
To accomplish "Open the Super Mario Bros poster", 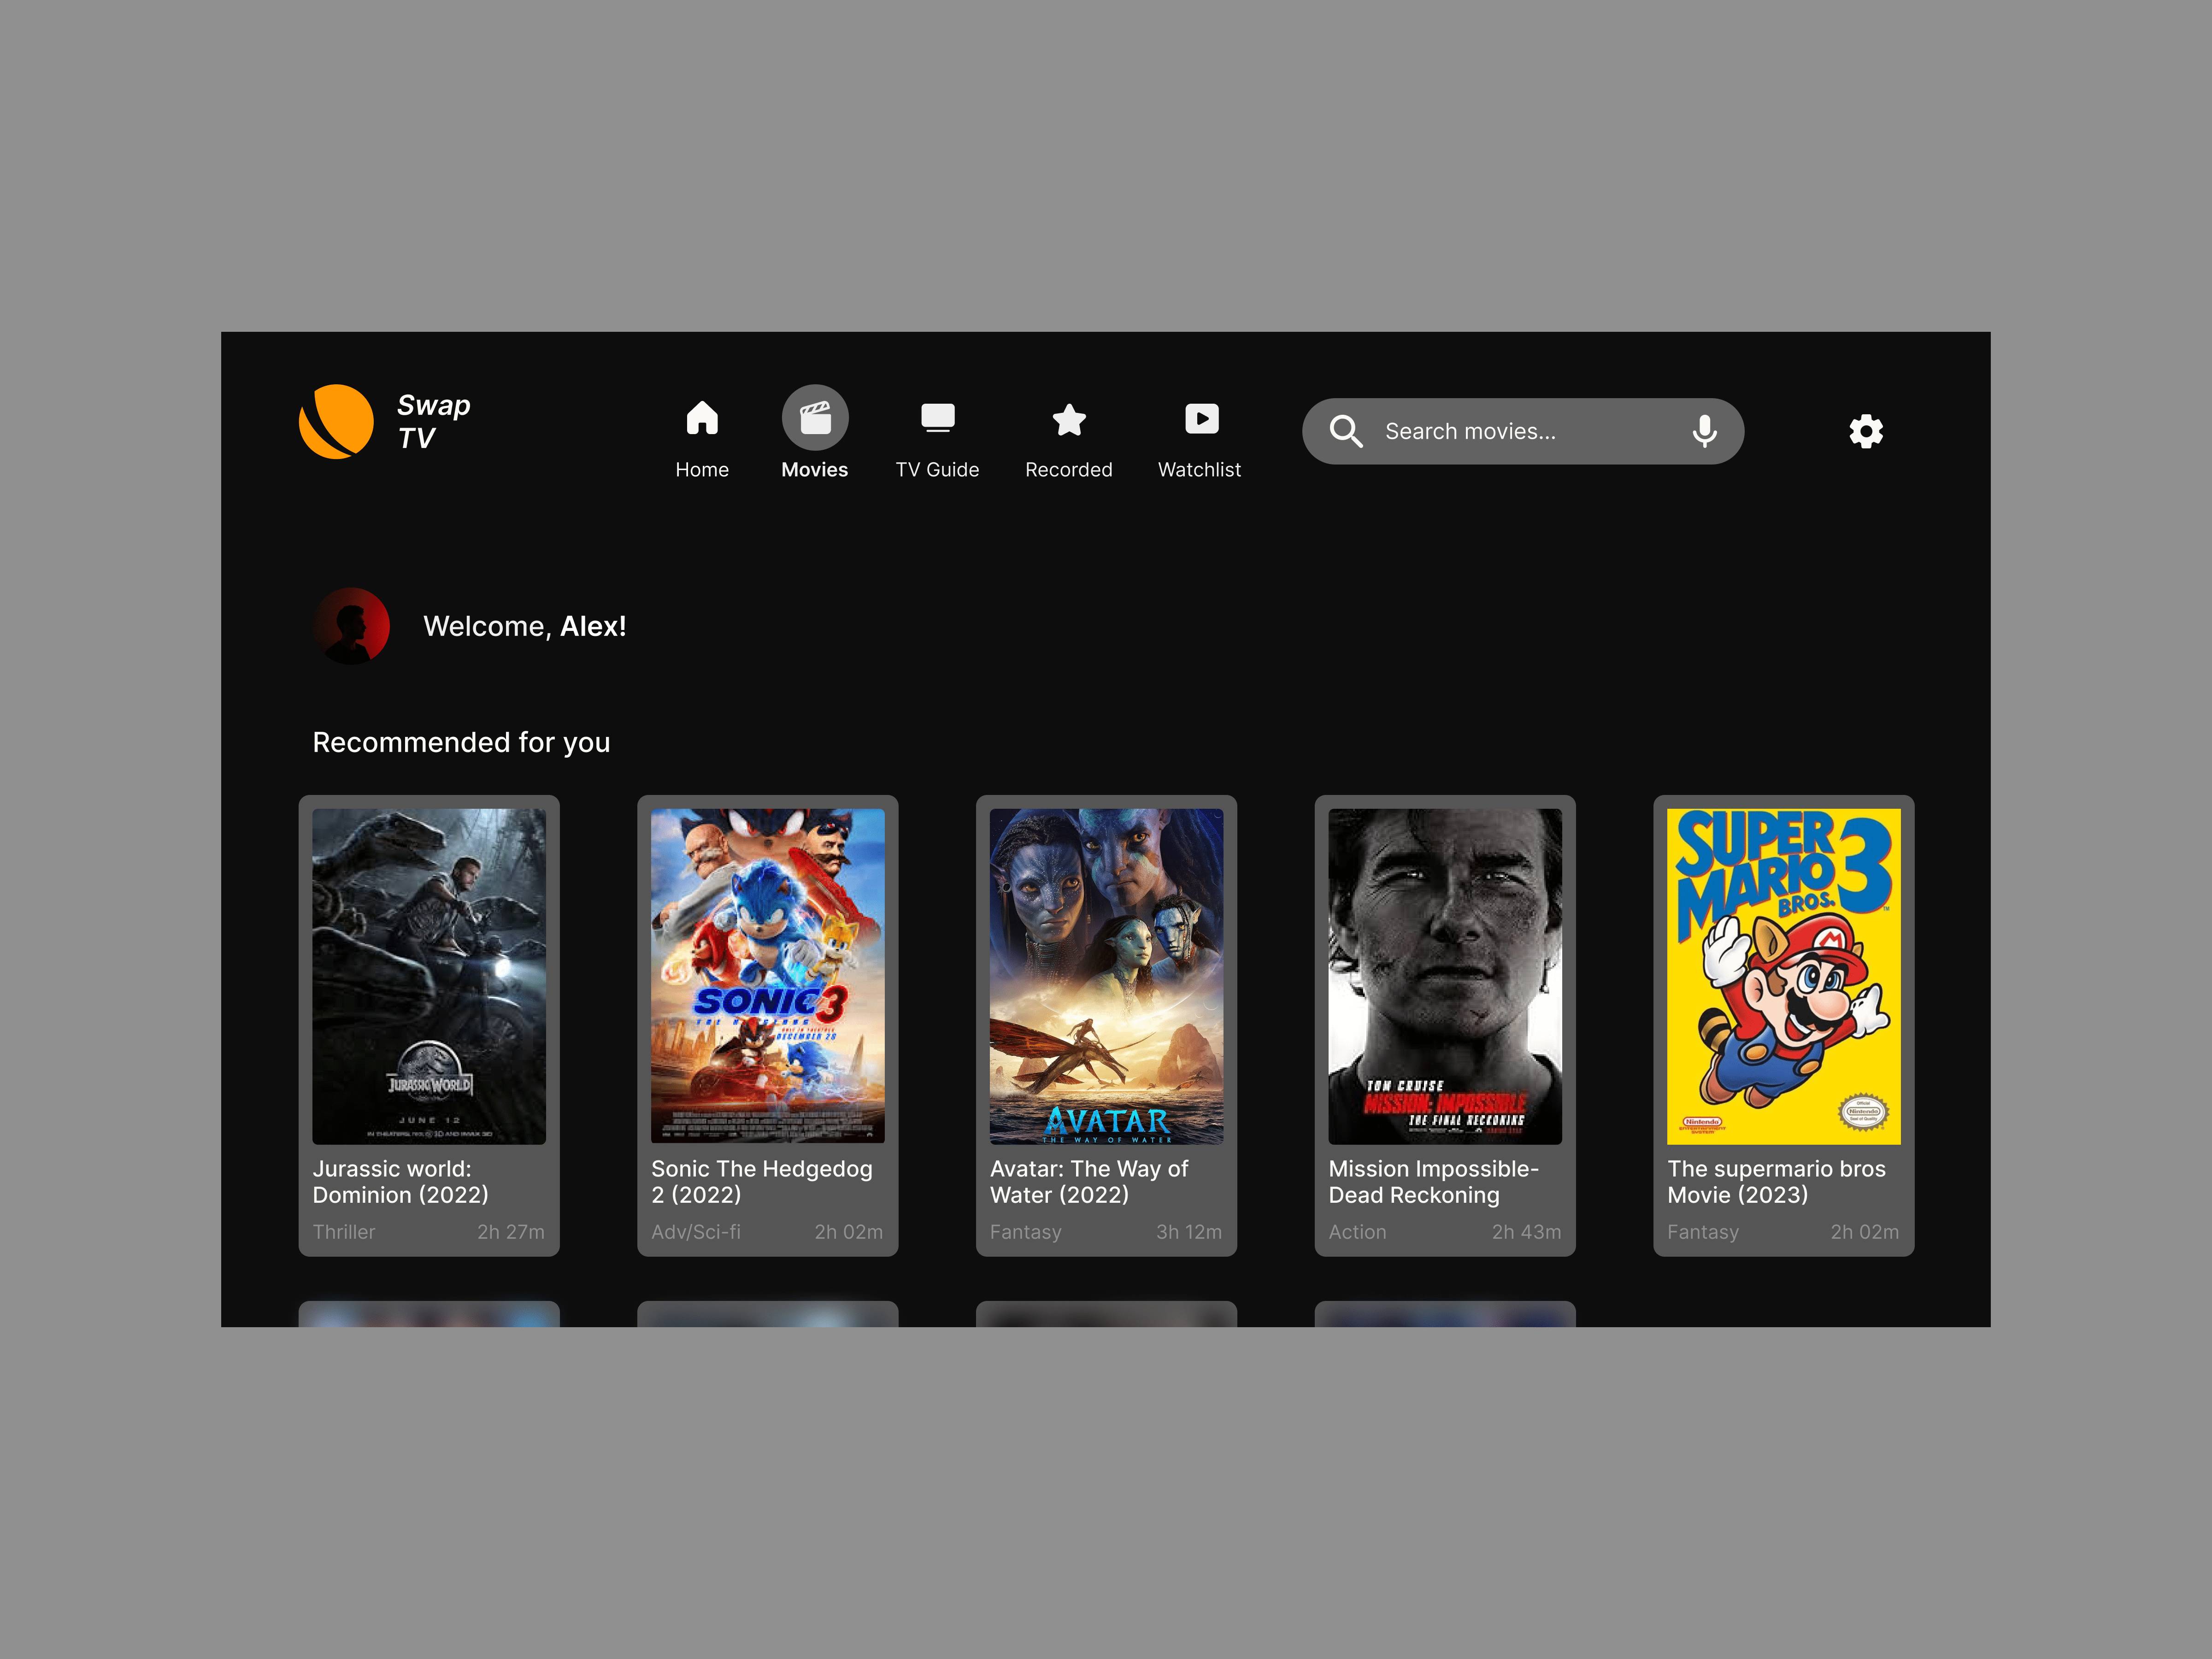I will pos(1784,976).
